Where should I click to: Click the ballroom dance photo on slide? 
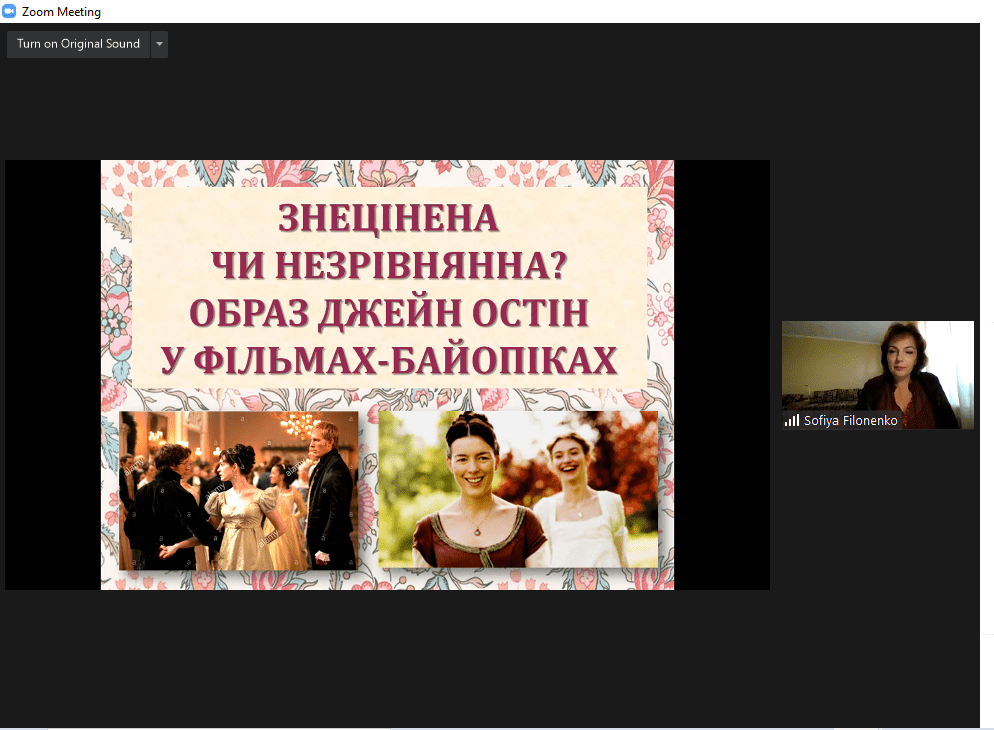238,490
